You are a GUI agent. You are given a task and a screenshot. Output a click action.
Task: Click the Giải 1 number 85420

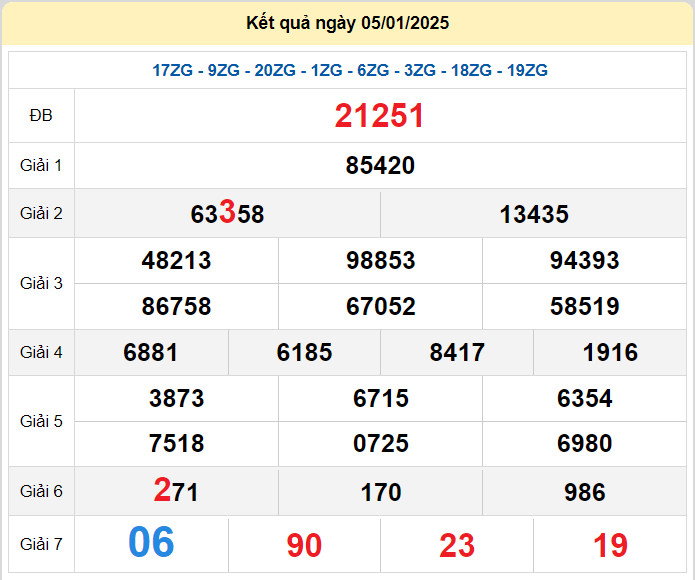380,165
